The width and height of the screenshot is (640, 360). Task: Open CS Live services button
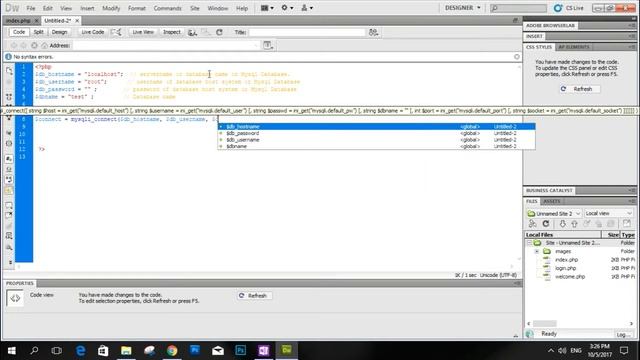(x=569, y=8)
